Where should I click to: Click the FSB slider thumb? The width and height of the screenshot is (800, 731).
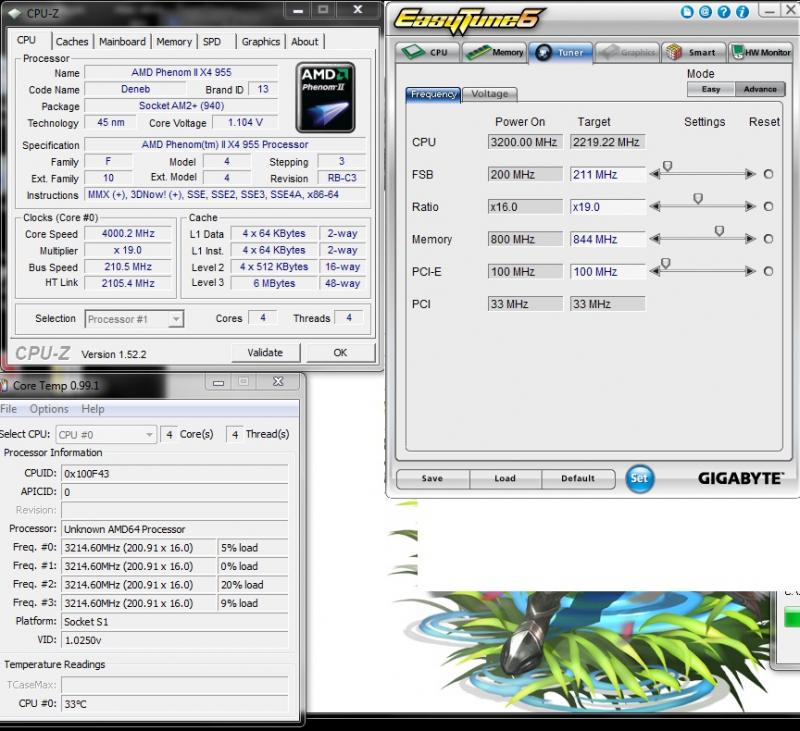667,166
